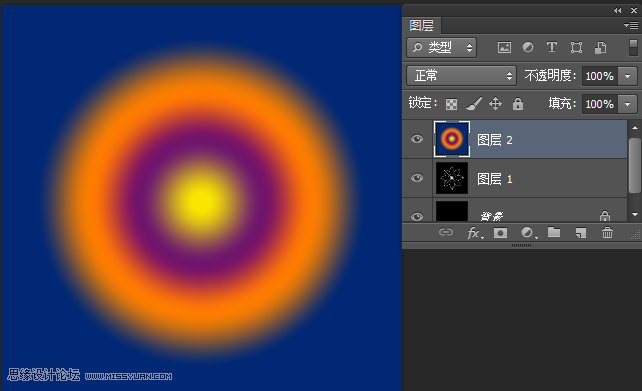This screenshot has width=642, height=391.
Task: Filter for adjustment layers icon
Action: [528, 47]
